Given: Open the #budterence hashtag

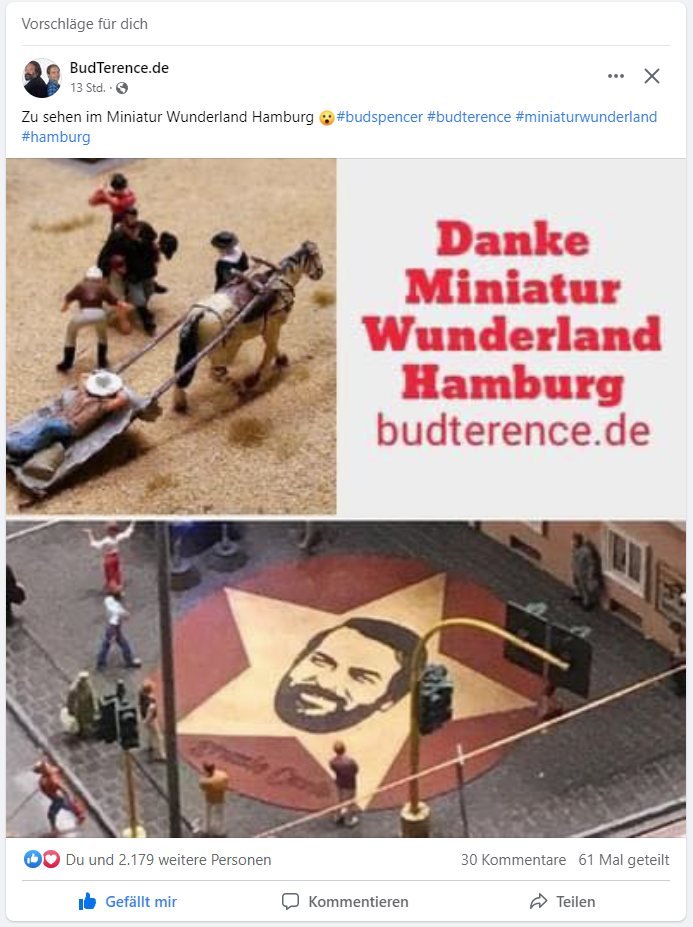Looking at the screenshot, I should click(469, 117).
